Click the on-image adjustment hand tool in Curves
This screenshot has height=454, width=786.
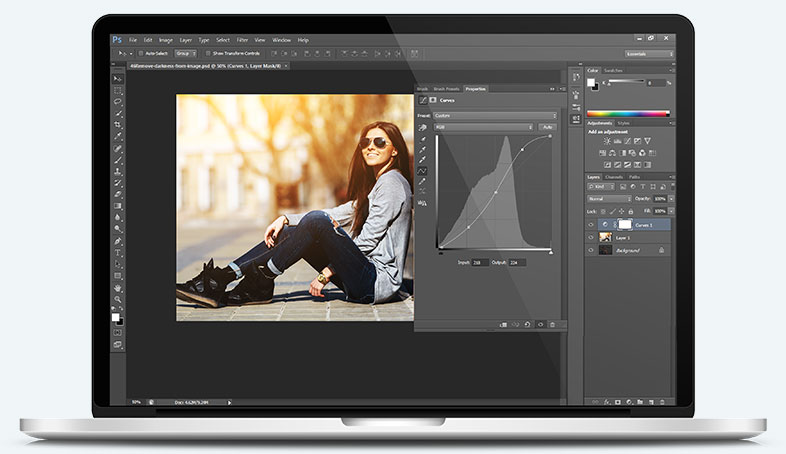point(423,128)
